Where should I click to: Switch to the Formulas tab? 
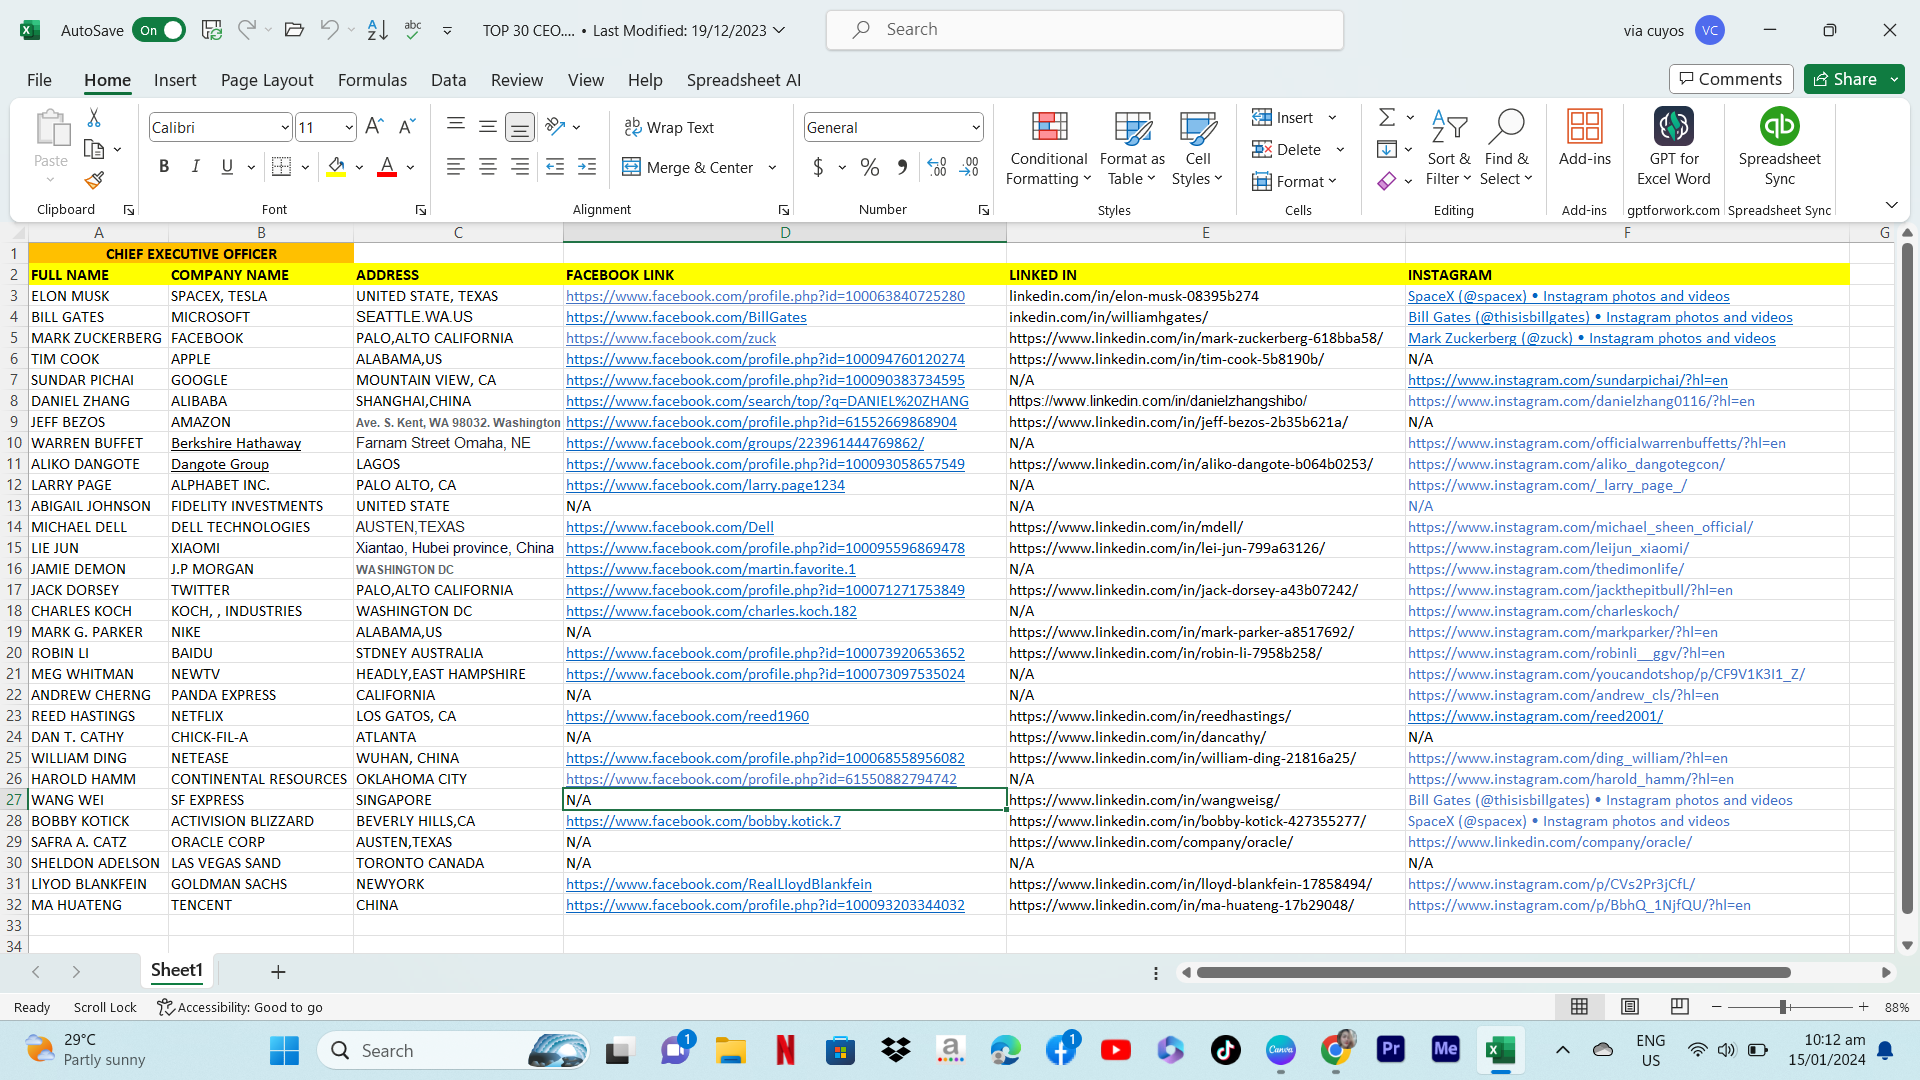[x=372, y=80]
